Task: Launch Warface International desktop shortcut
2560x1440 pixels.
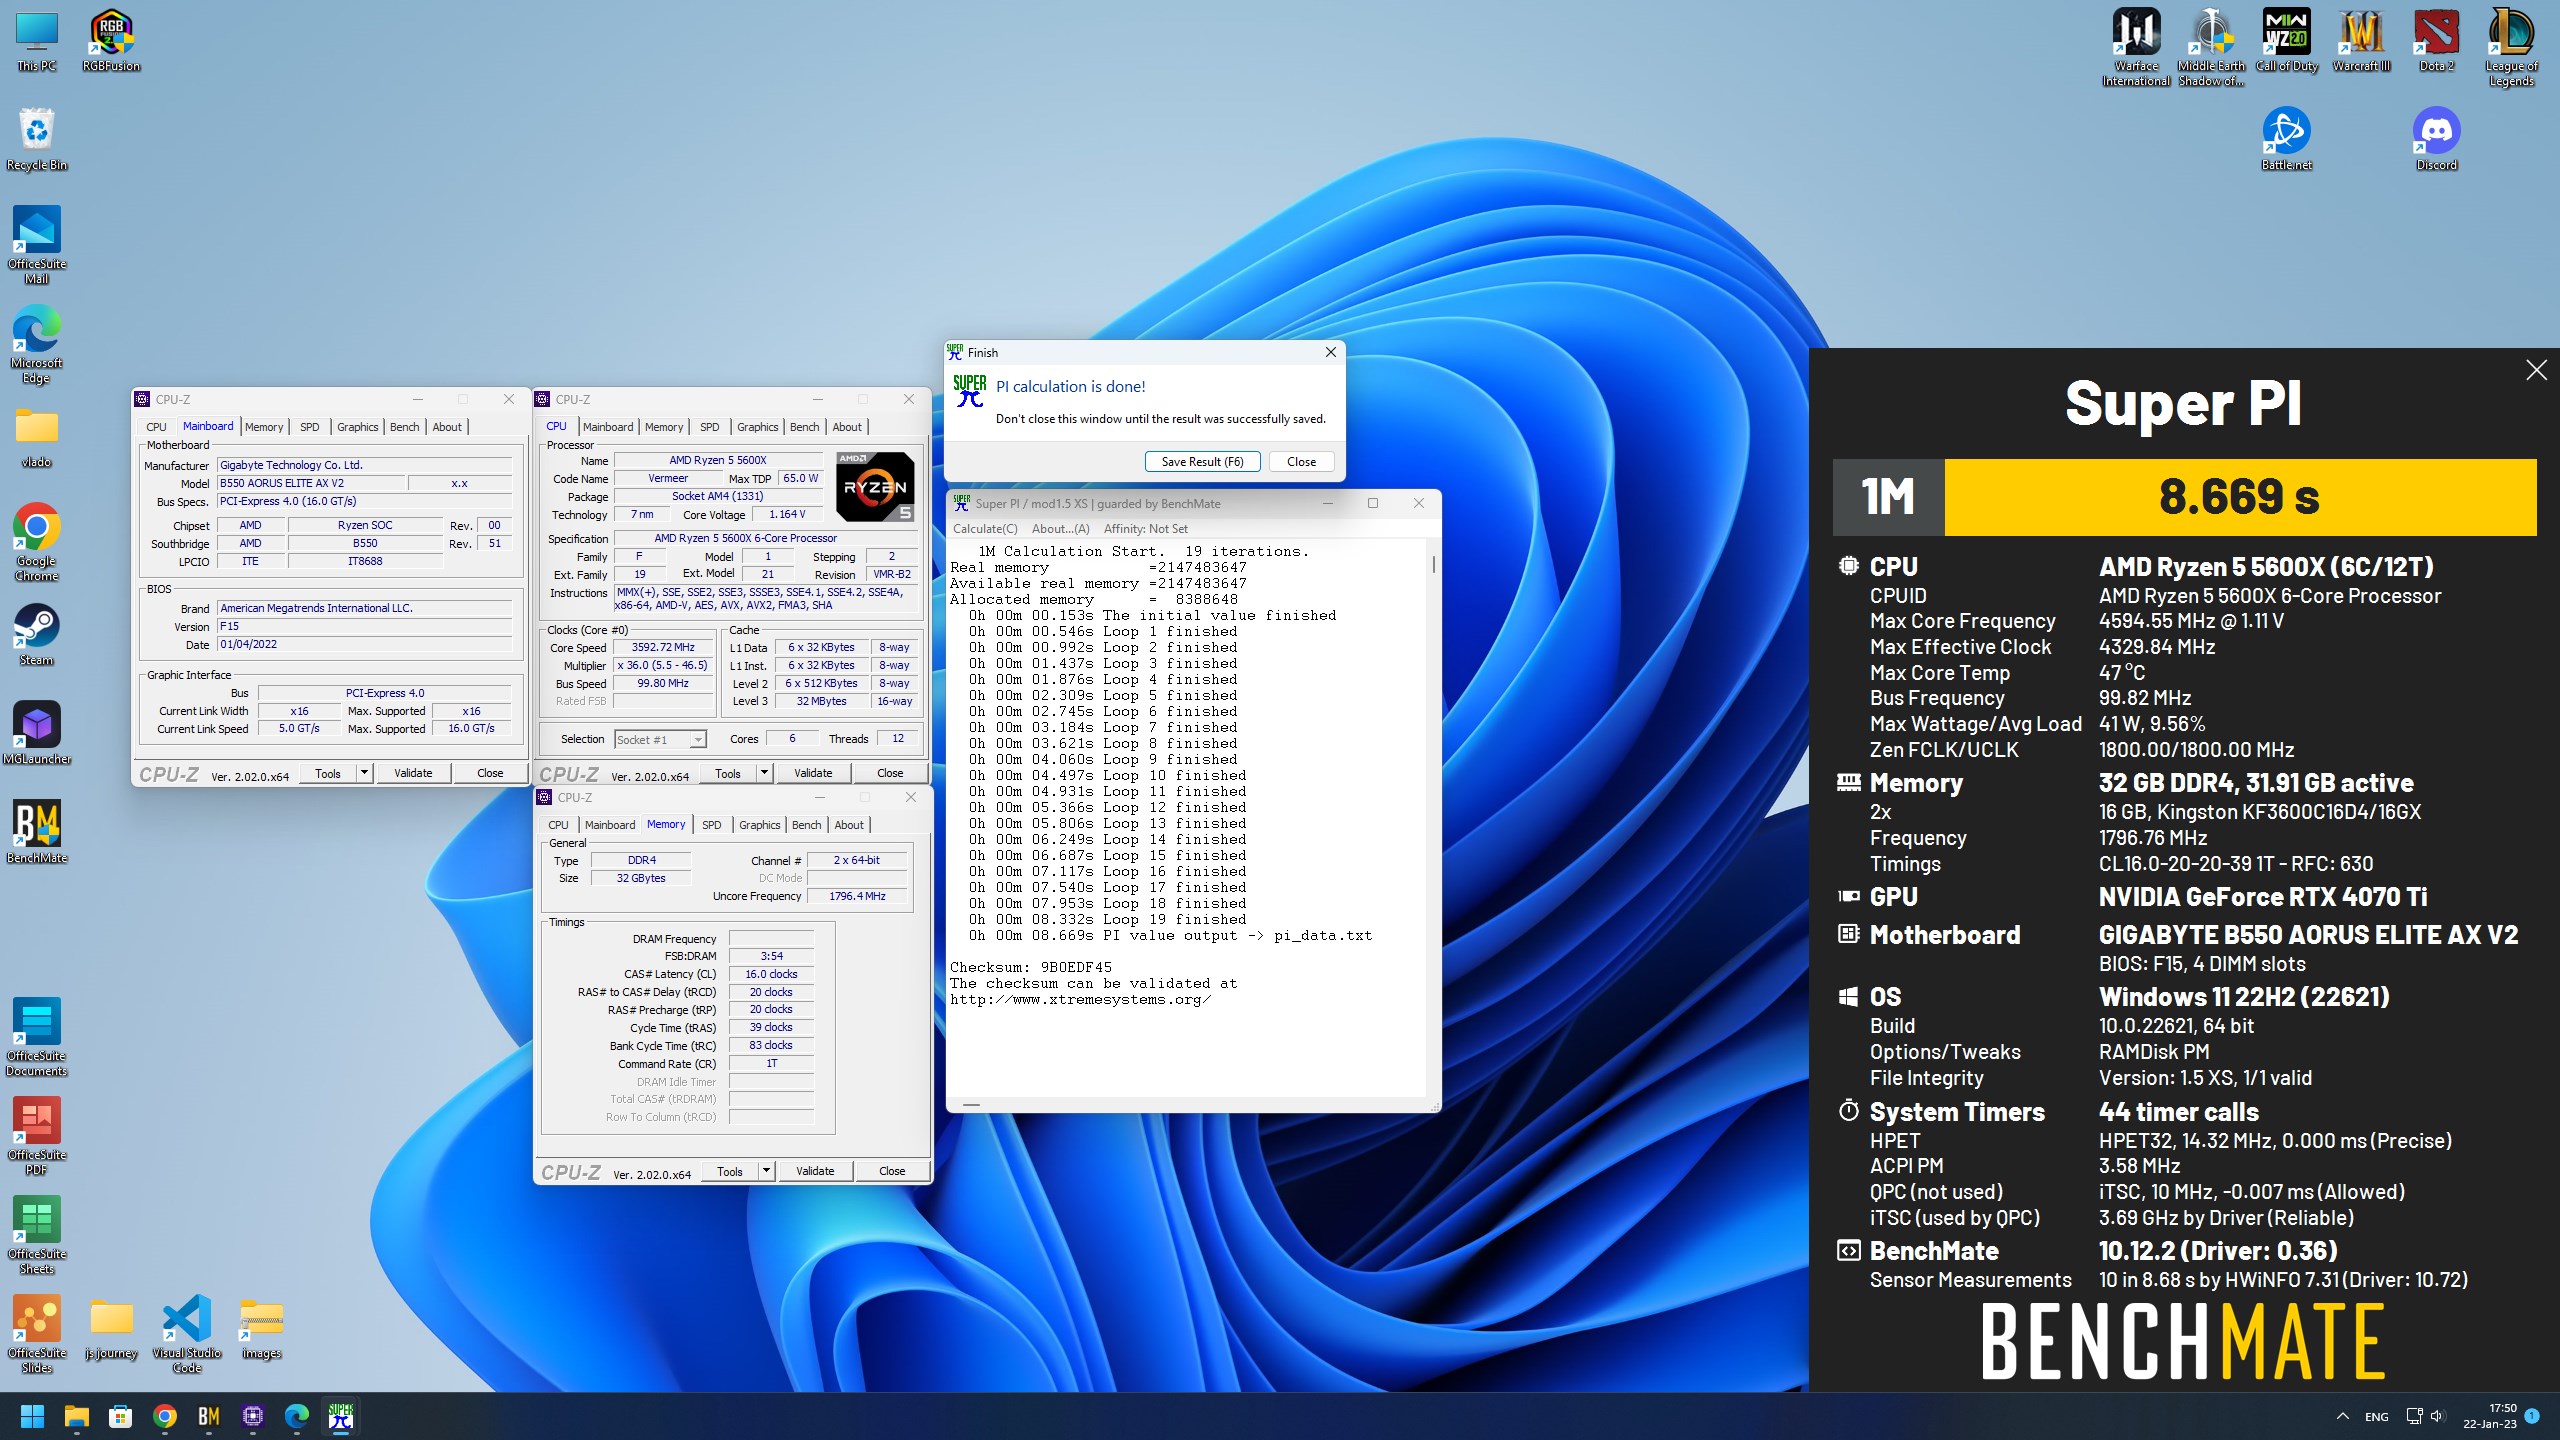Action: (2136, 47)
